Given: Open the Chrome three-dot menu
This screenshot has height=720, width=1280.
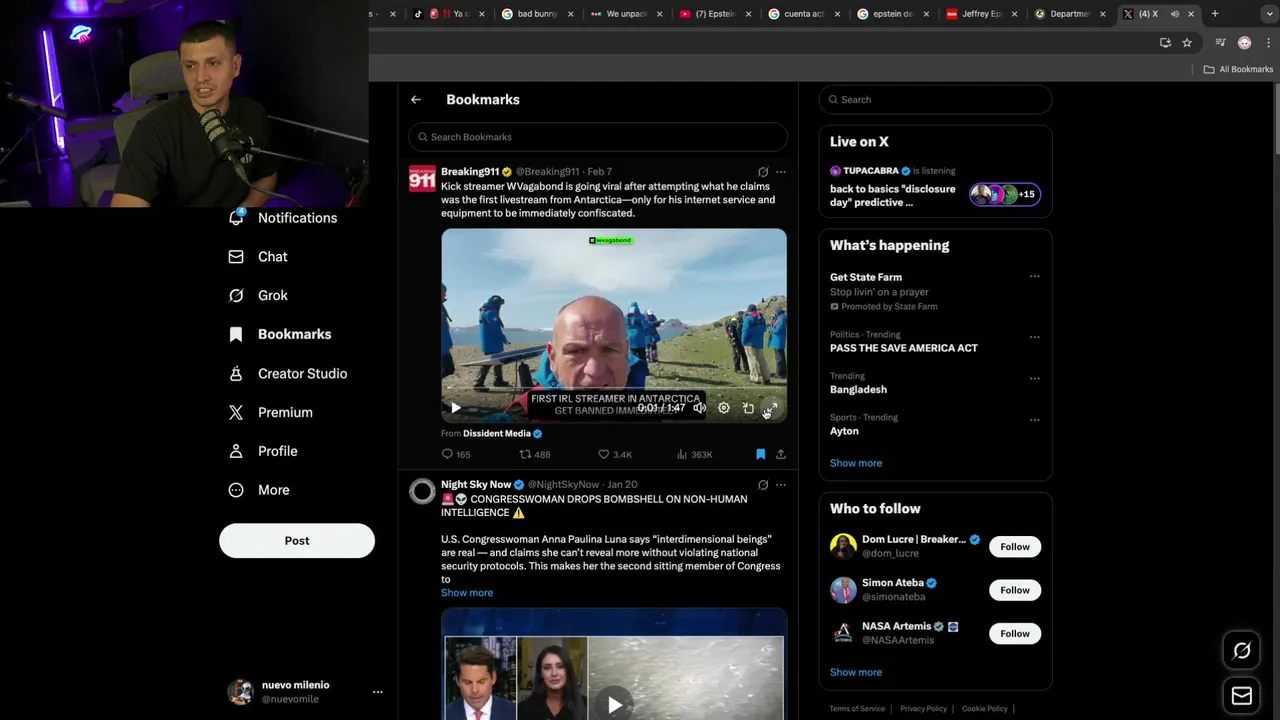Looking at the screenshot, I should (x=1268, y=43).
